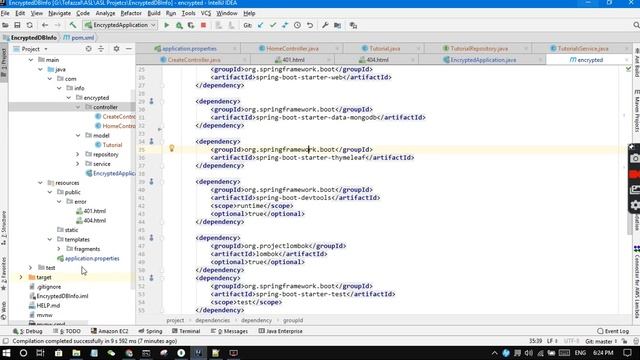
Task: Select 401.html in the project tree
Action: [x=95, y=211]
